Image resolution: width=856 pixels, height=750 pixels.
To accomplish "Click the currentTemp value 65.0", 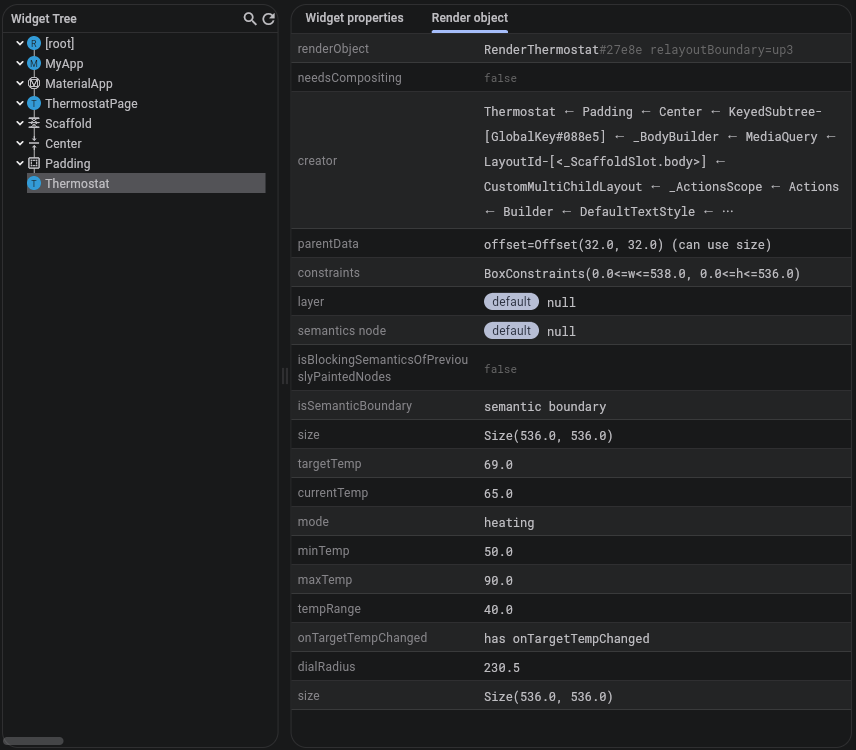I will pyautogui.click(x=498, y=493).
